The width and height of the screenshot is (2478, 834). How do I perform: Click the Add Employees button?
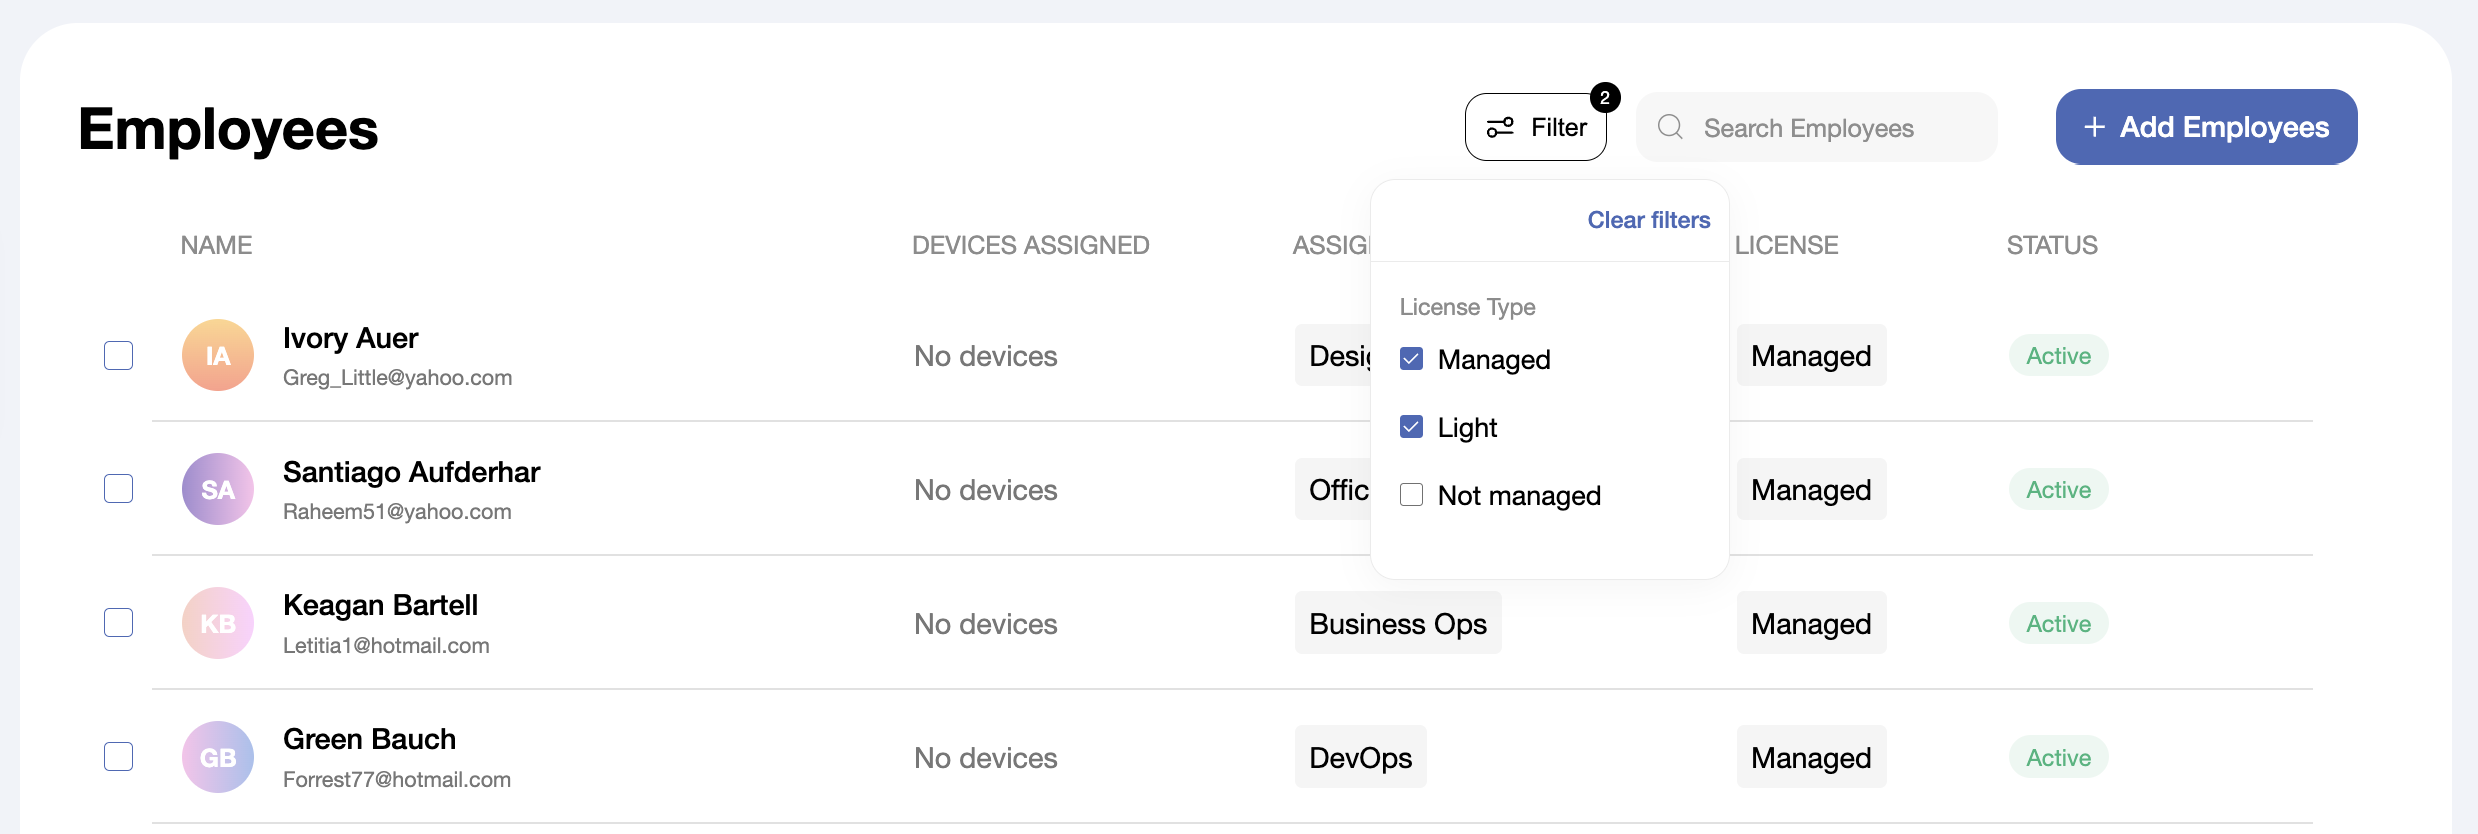(2206, 127)
